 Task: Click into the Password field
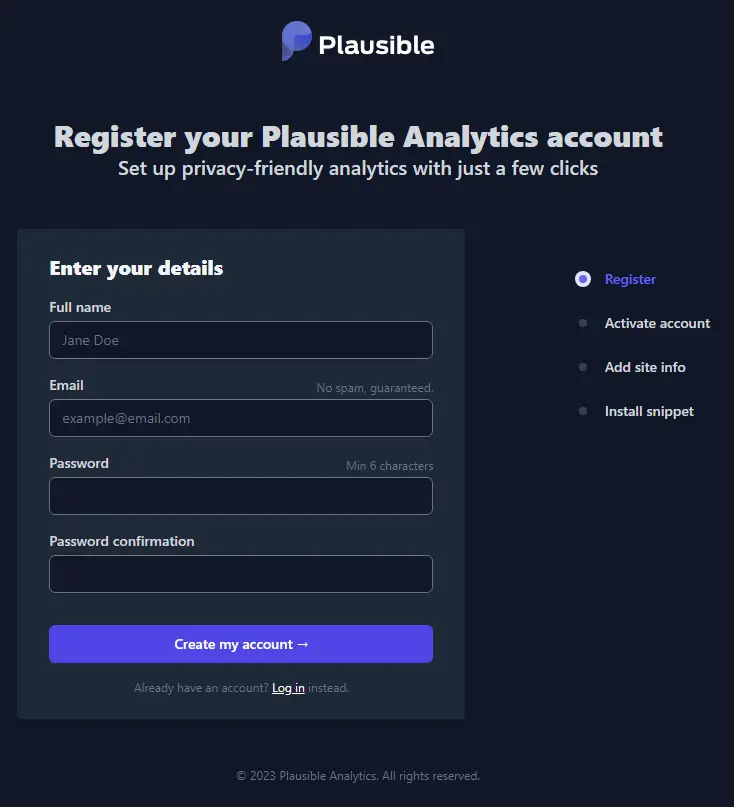coord(241,496)
